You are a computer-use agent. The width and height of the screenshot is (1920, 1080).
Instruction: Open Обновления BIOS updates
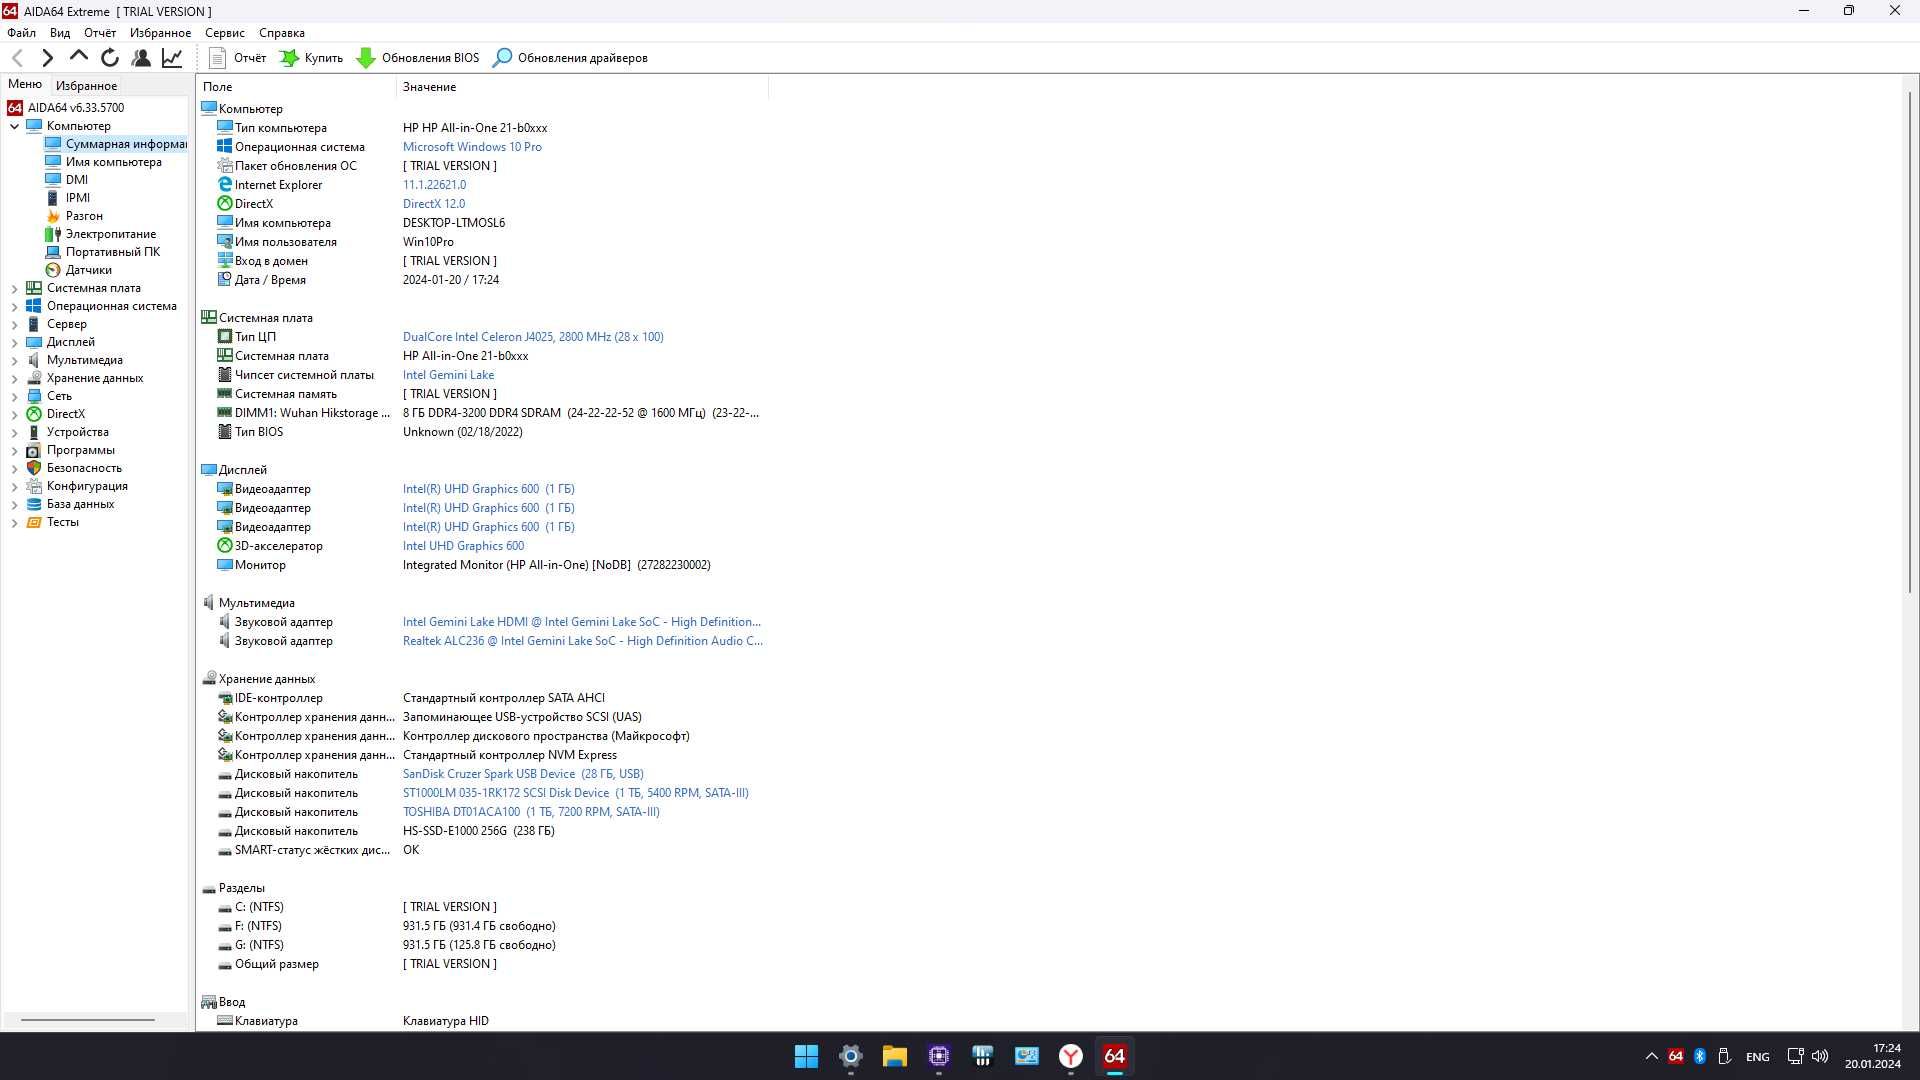(x=418, y=58)
